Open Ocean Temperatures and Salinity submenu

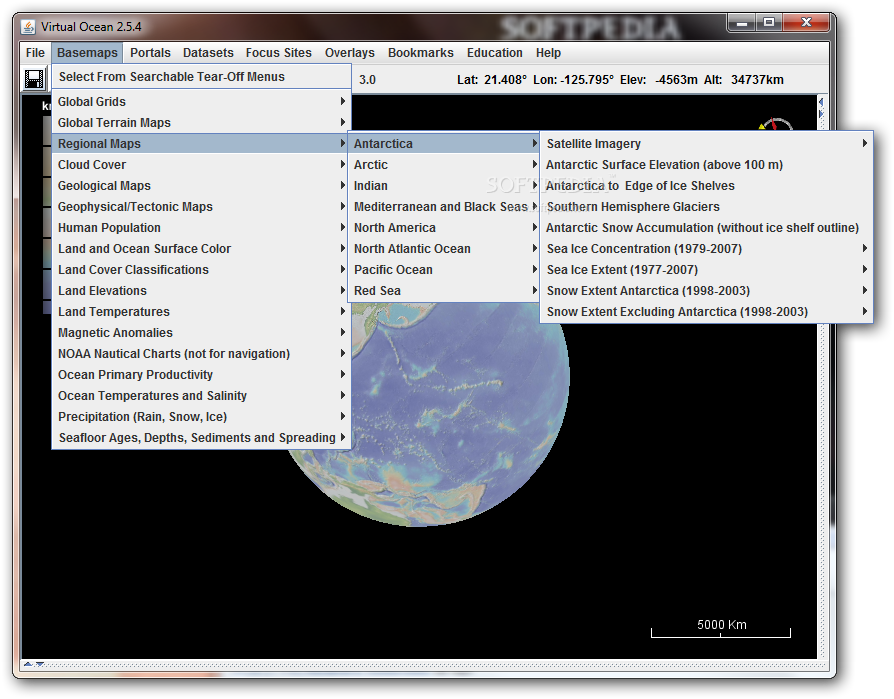[201, 396]
